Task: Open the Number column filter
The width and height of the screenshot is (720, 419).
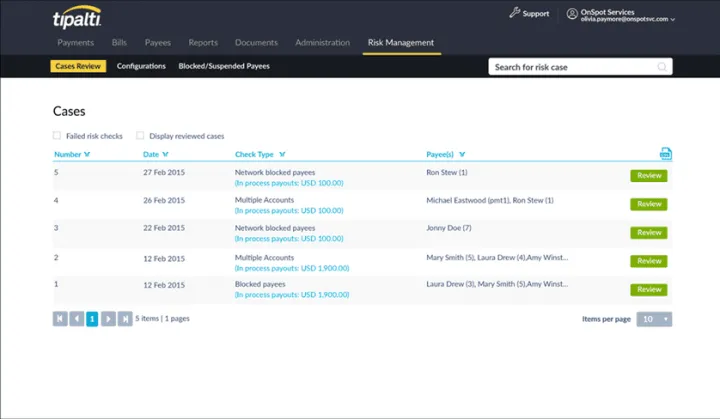Action: [88, 155]
